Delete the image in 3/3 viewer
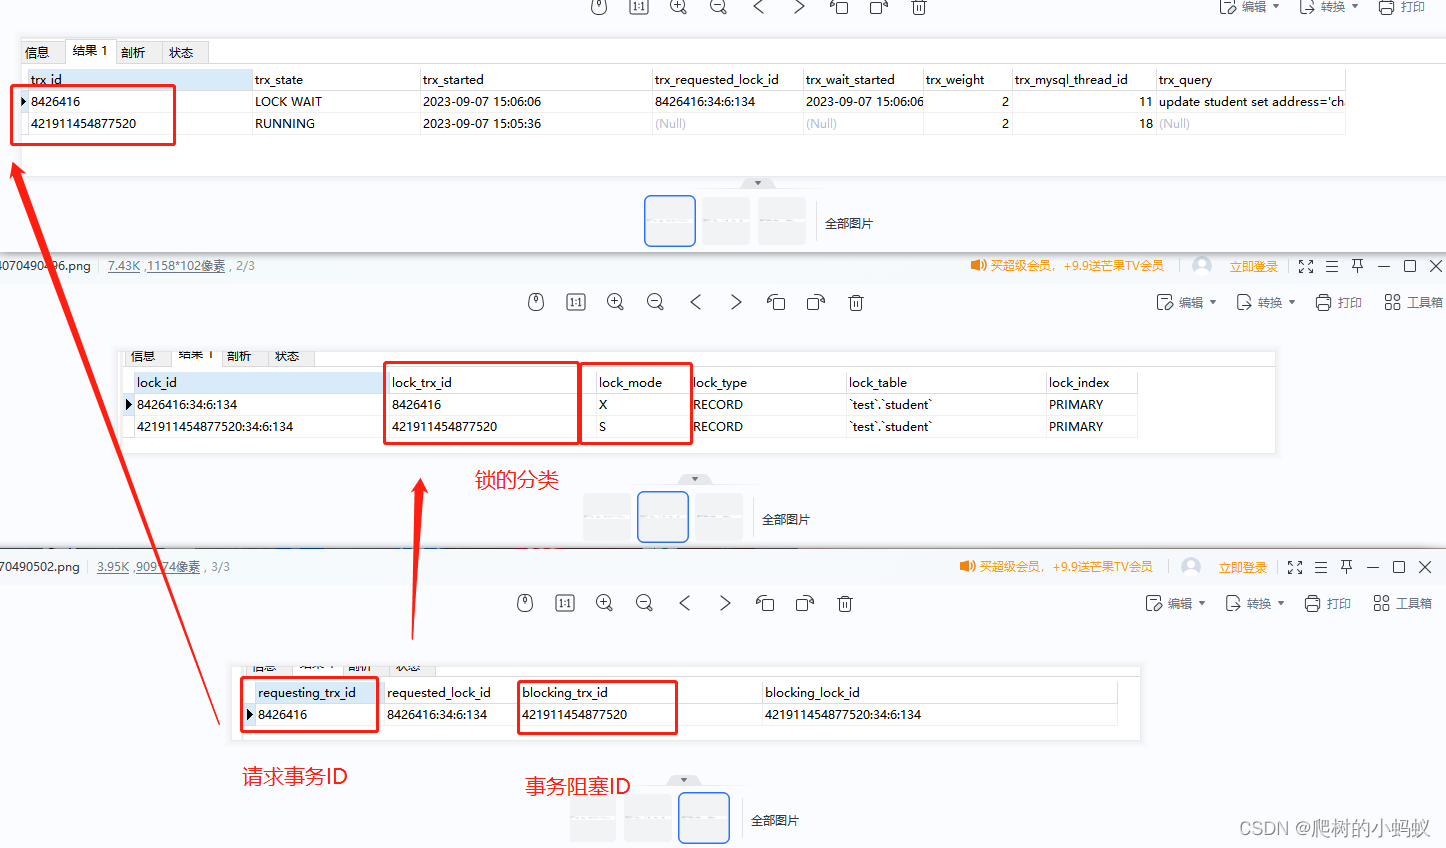 [845, 603]
